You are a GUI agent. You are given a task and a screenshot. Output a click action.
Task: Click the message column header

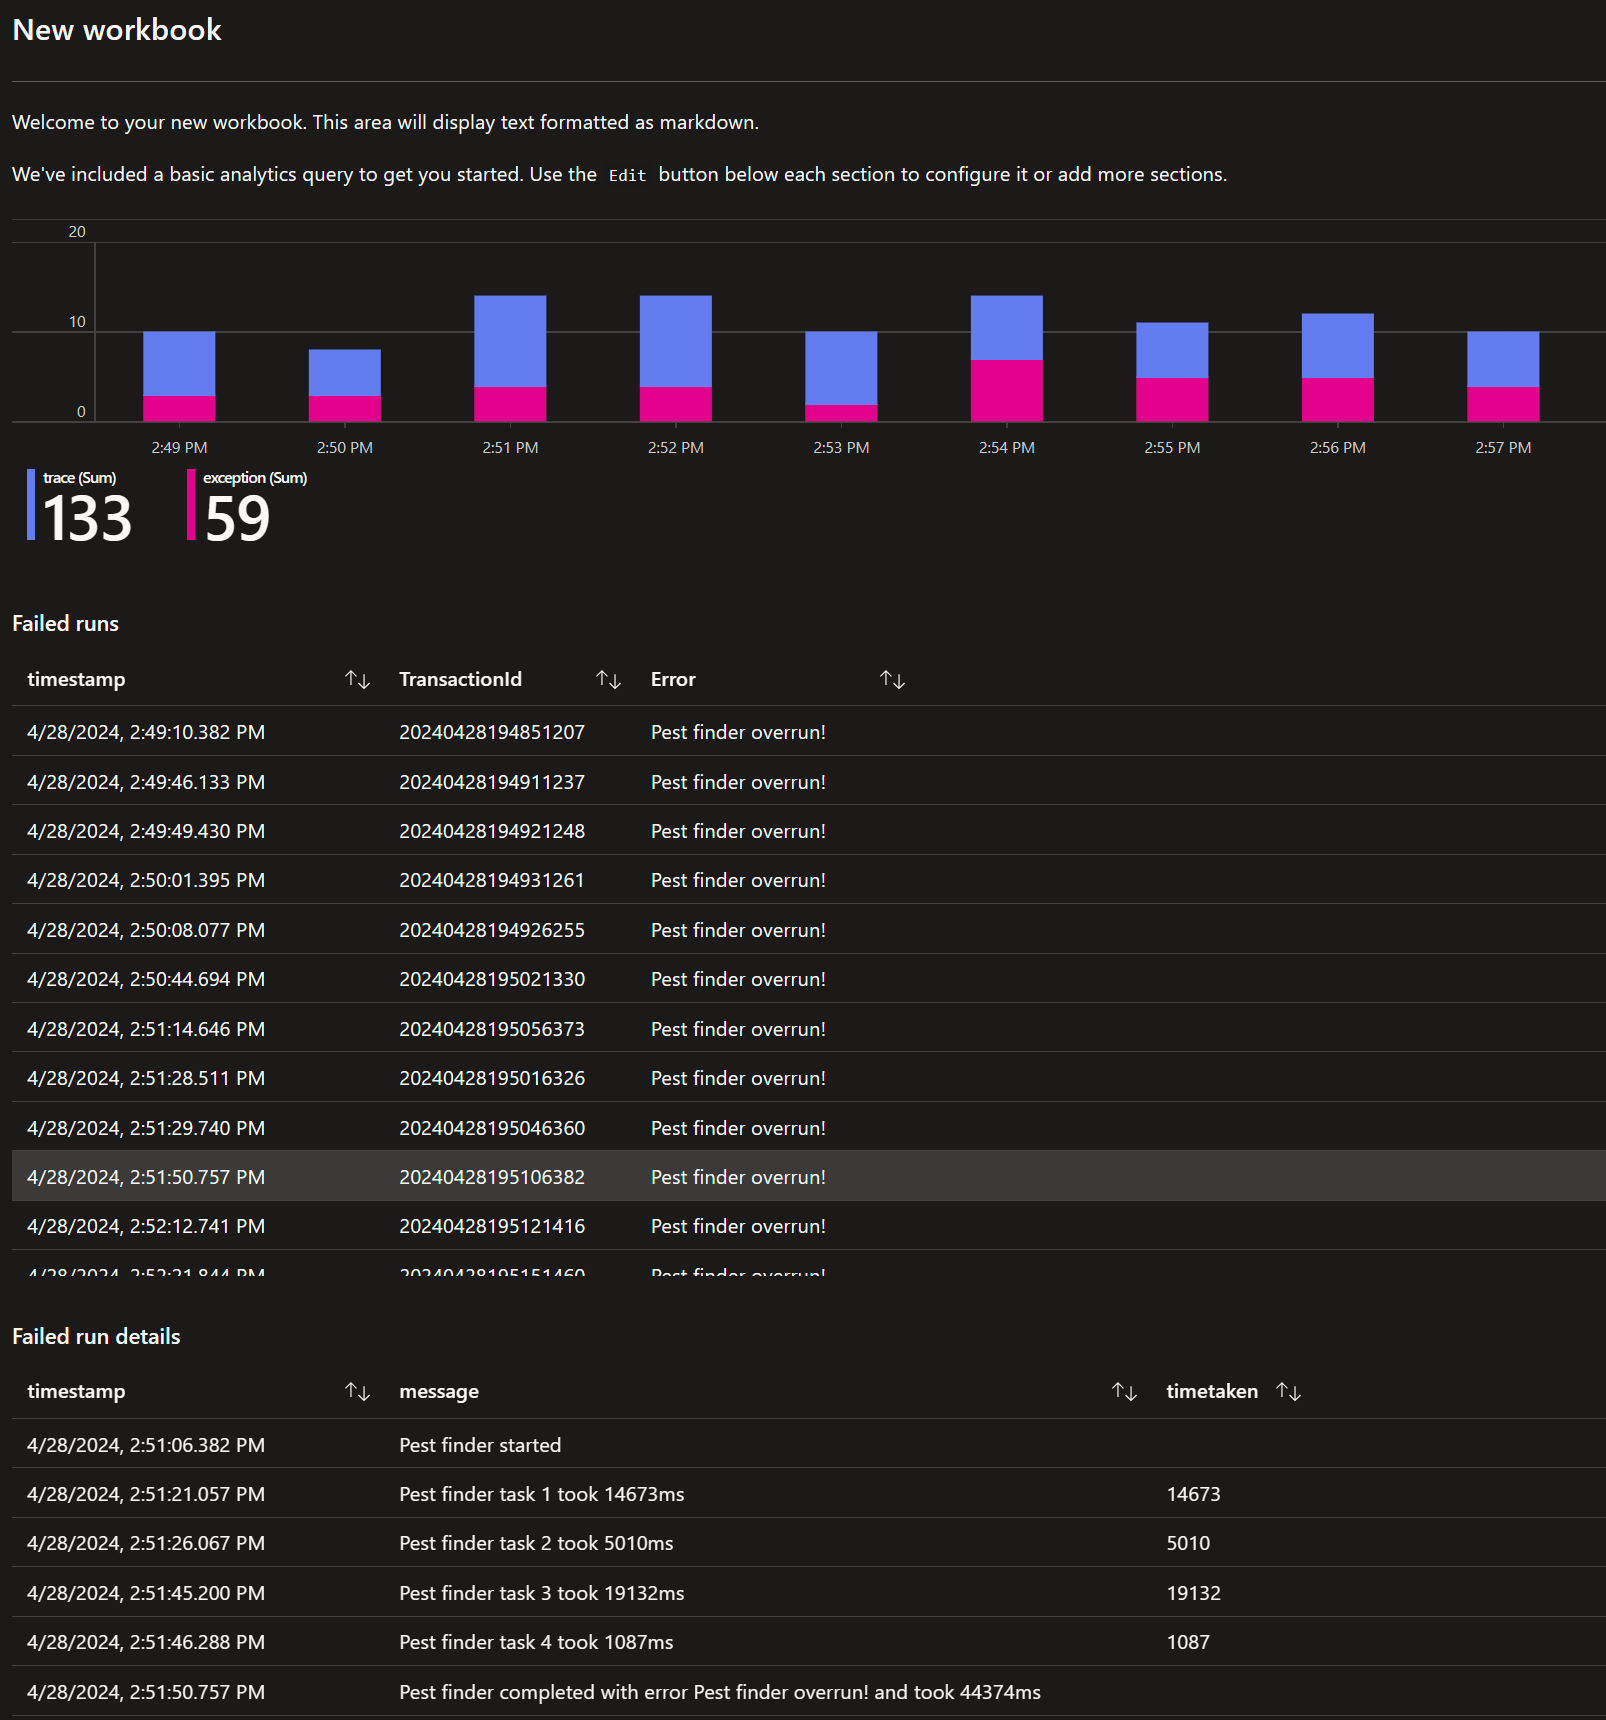coord(439,1392)
